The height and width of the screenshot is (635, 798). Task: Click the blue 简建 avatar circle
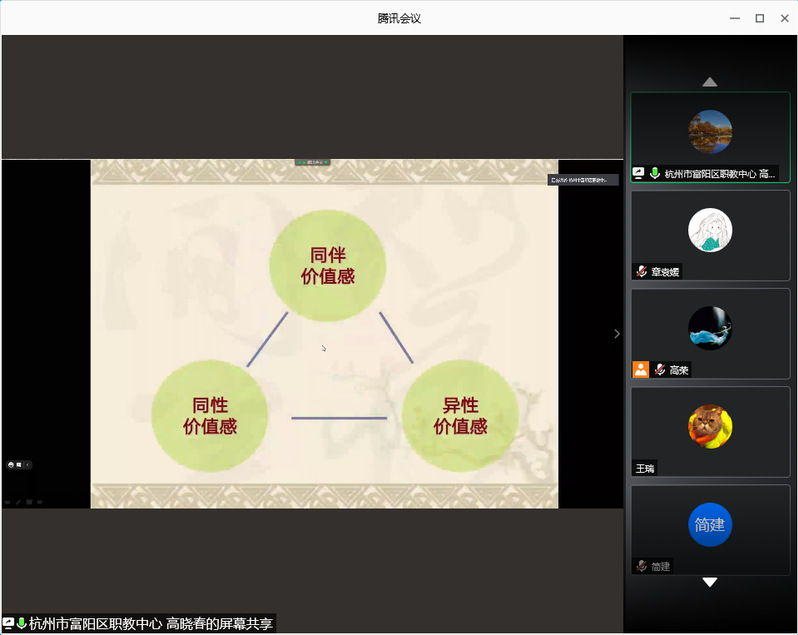[710, 524]
